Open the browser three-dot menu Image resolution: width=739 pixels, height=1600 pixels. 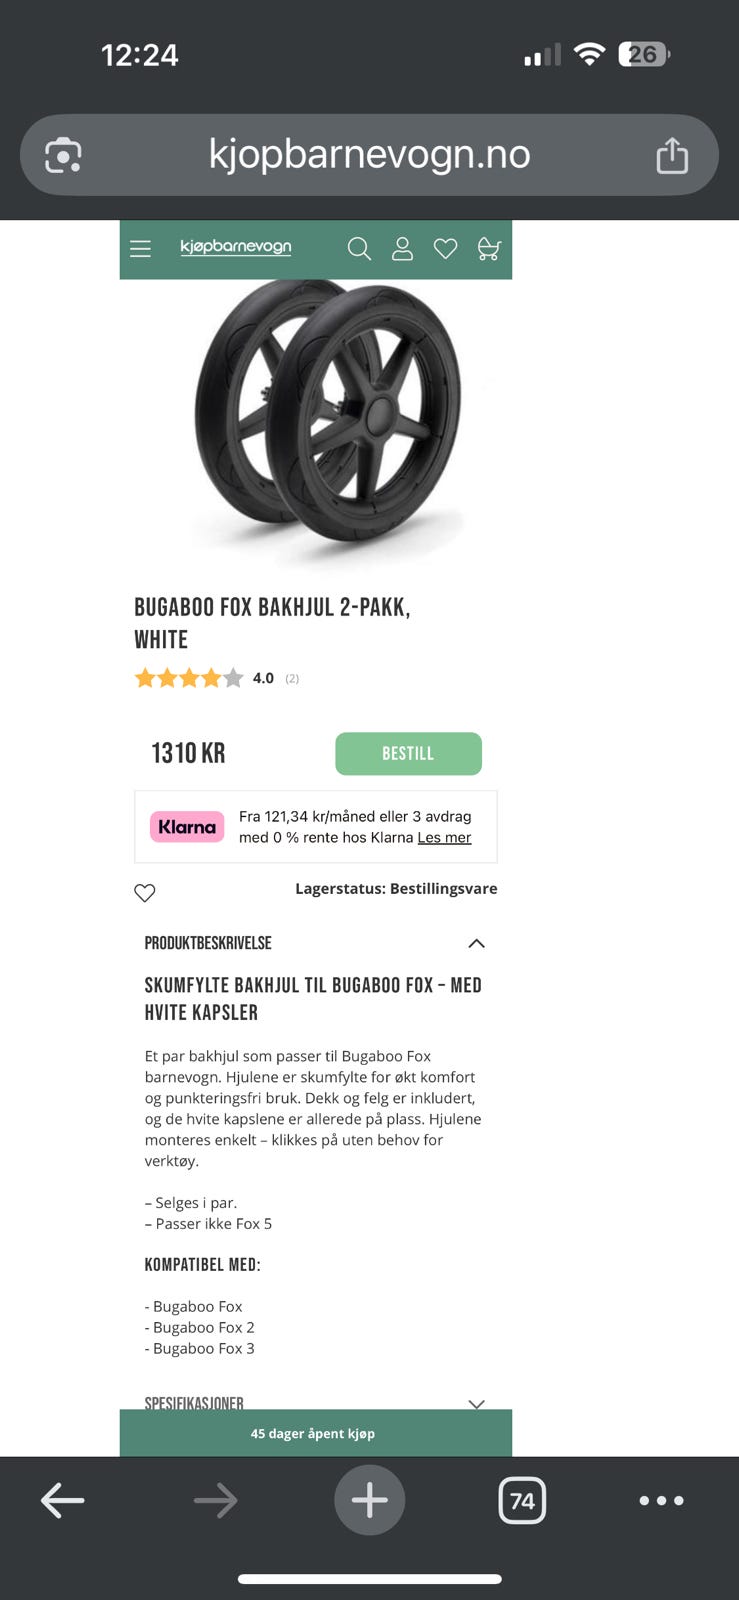(661, 1500)
